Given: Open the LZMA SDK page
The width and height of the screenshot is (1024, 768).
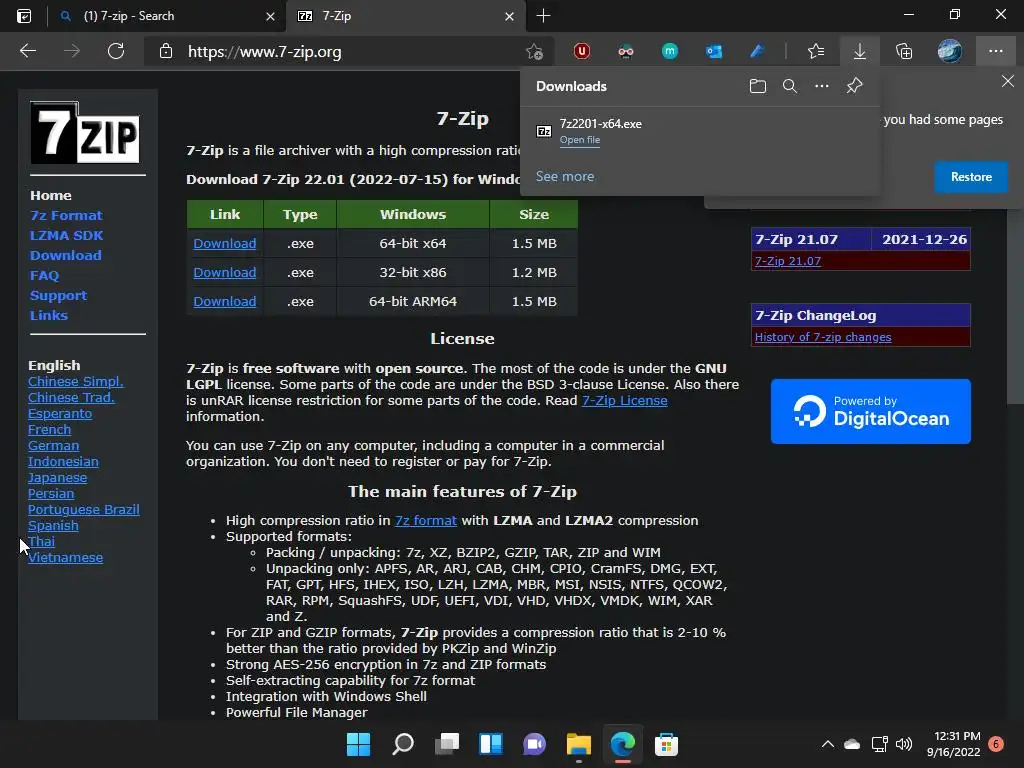Looking at the screenshot, I should tap(67, 235).
